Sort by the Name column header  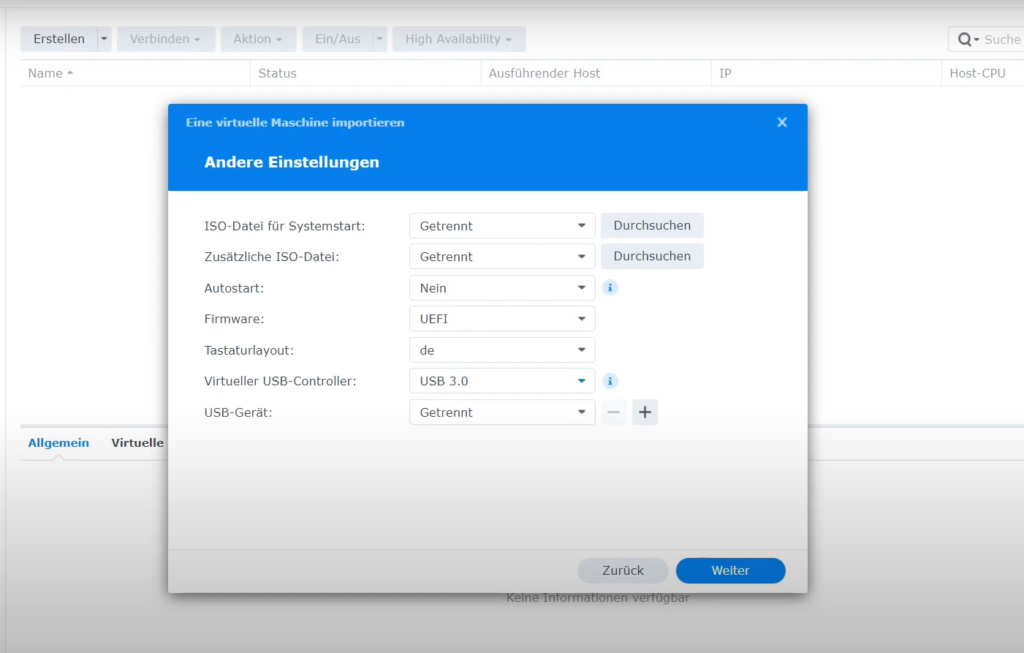(x=50, y=73)
